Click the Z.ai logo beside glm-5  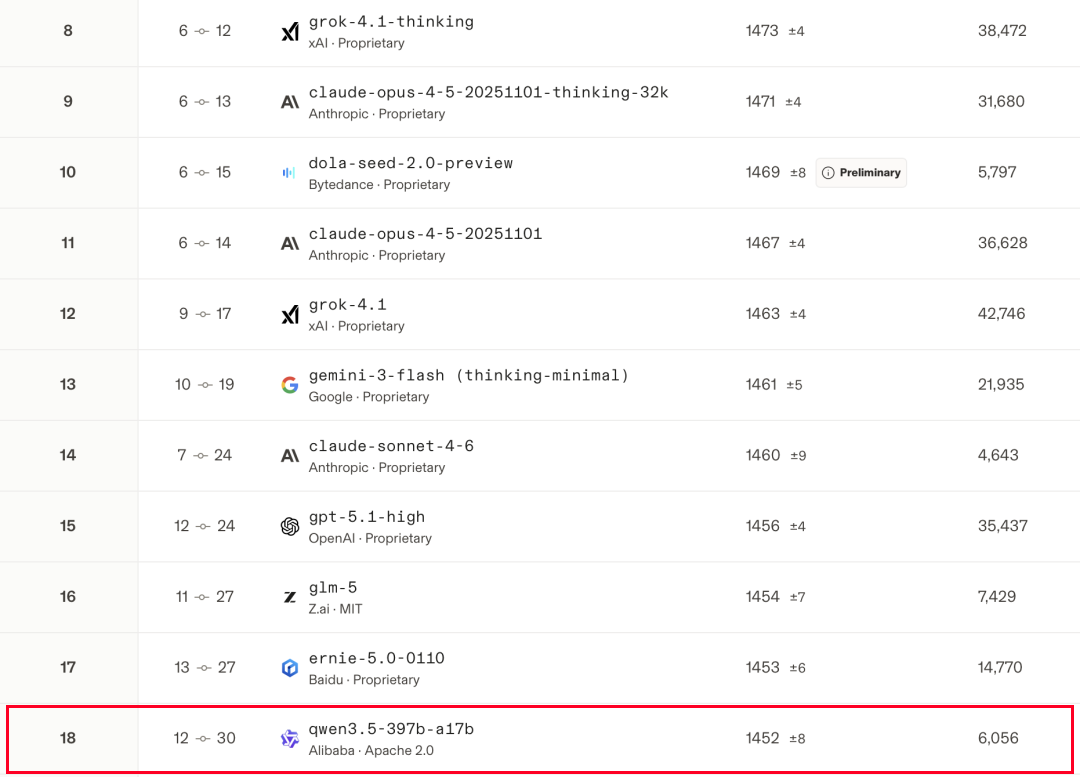tap(290, 597)
